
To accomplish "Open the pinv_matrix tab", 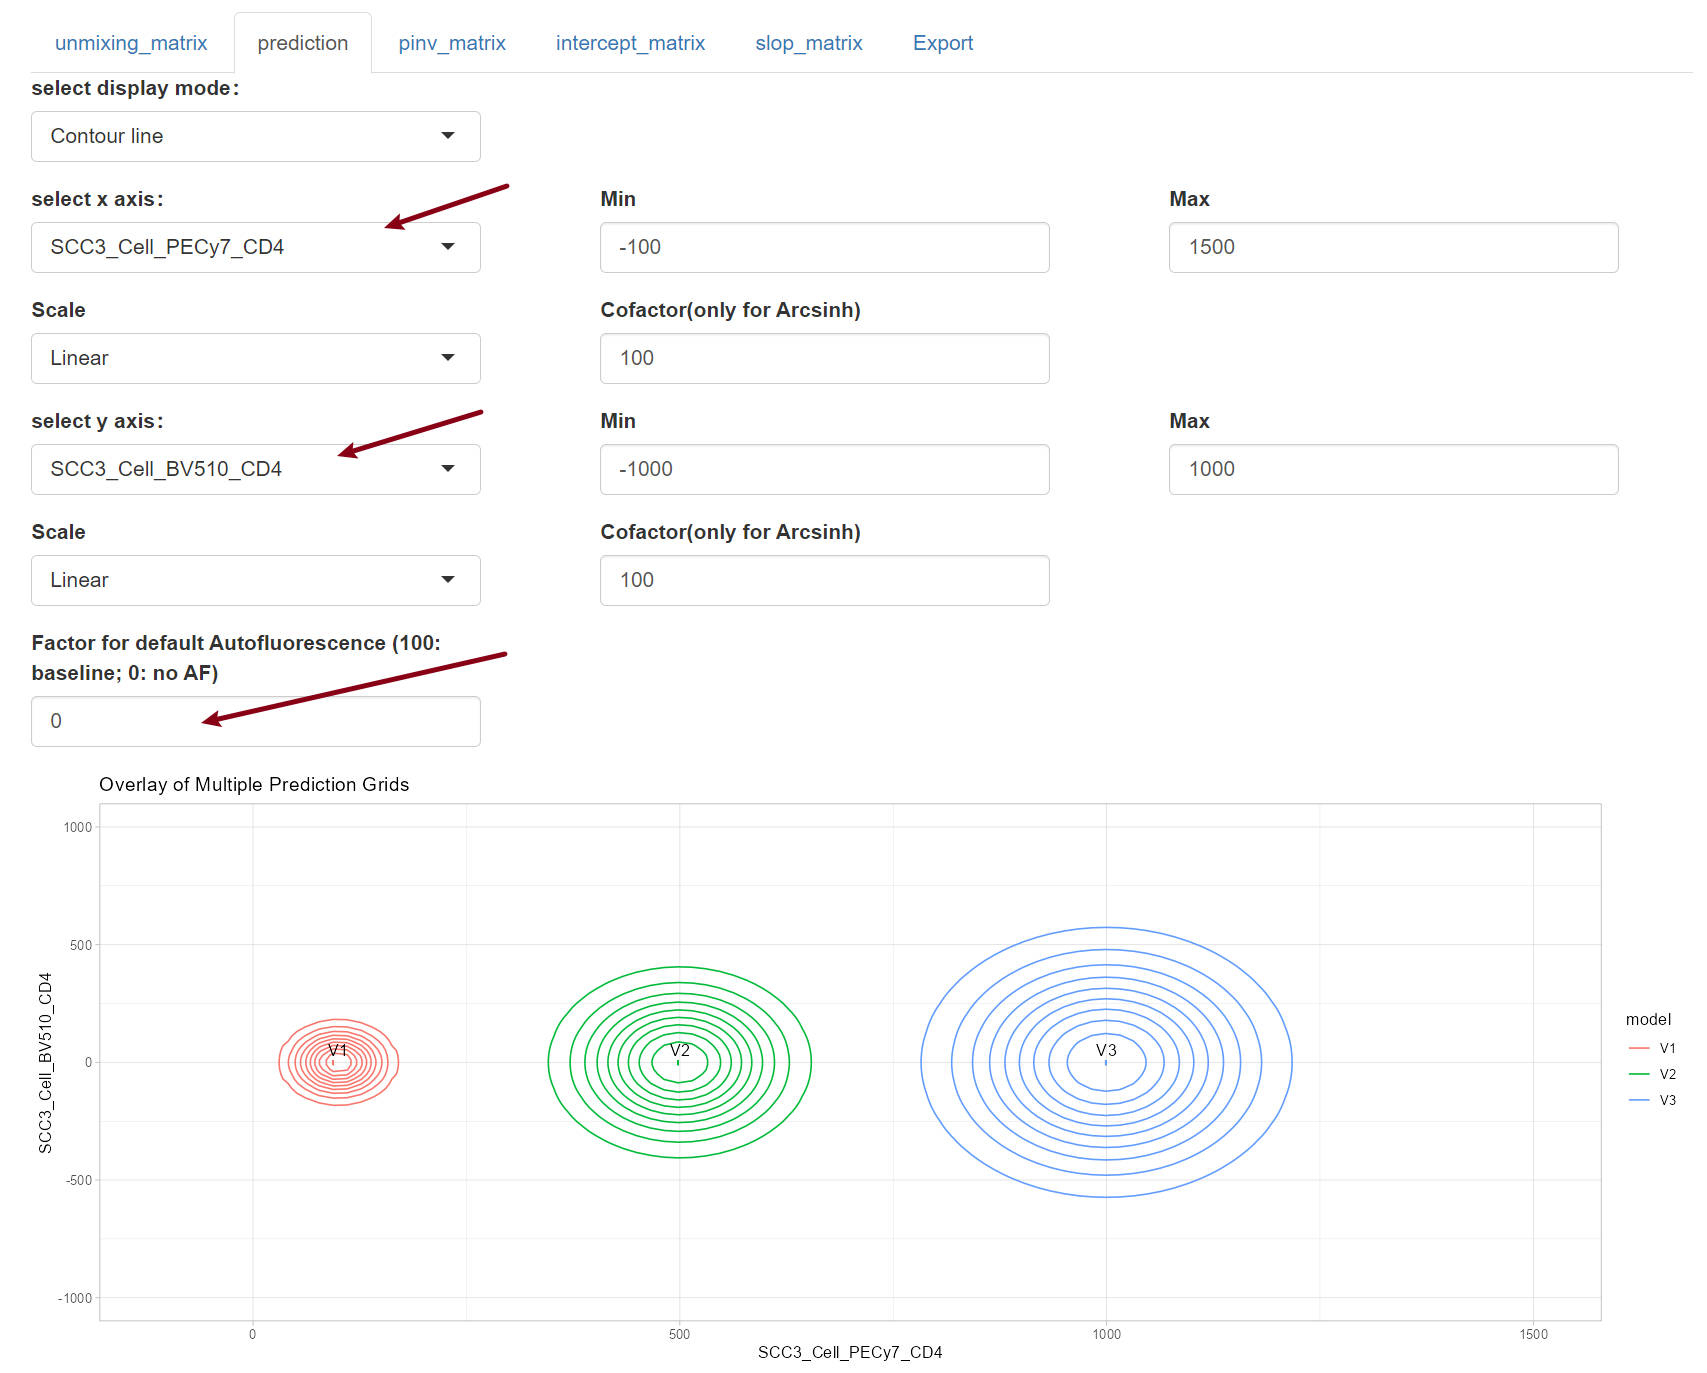I will pos(451,43).
